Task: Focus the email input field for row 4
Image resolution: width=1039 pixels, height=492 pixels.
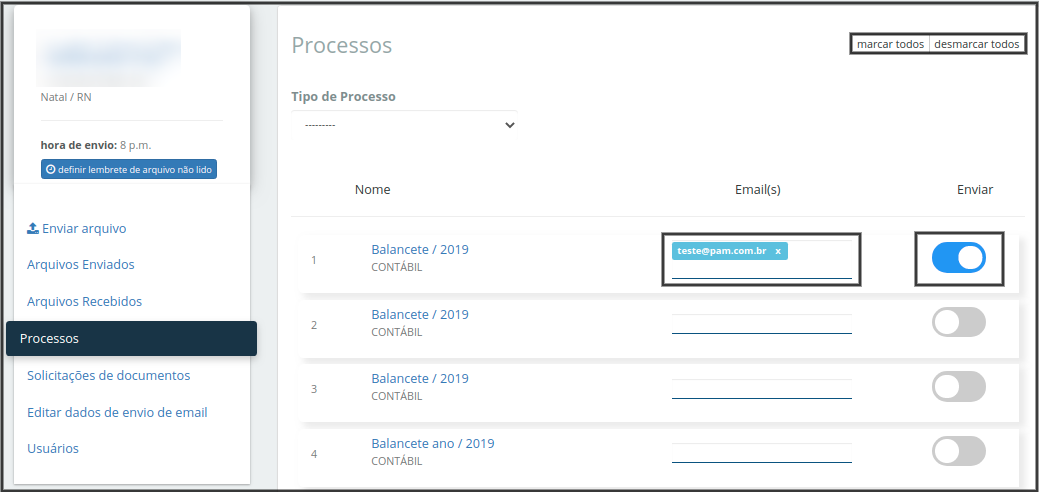Action: pos(761,453)
